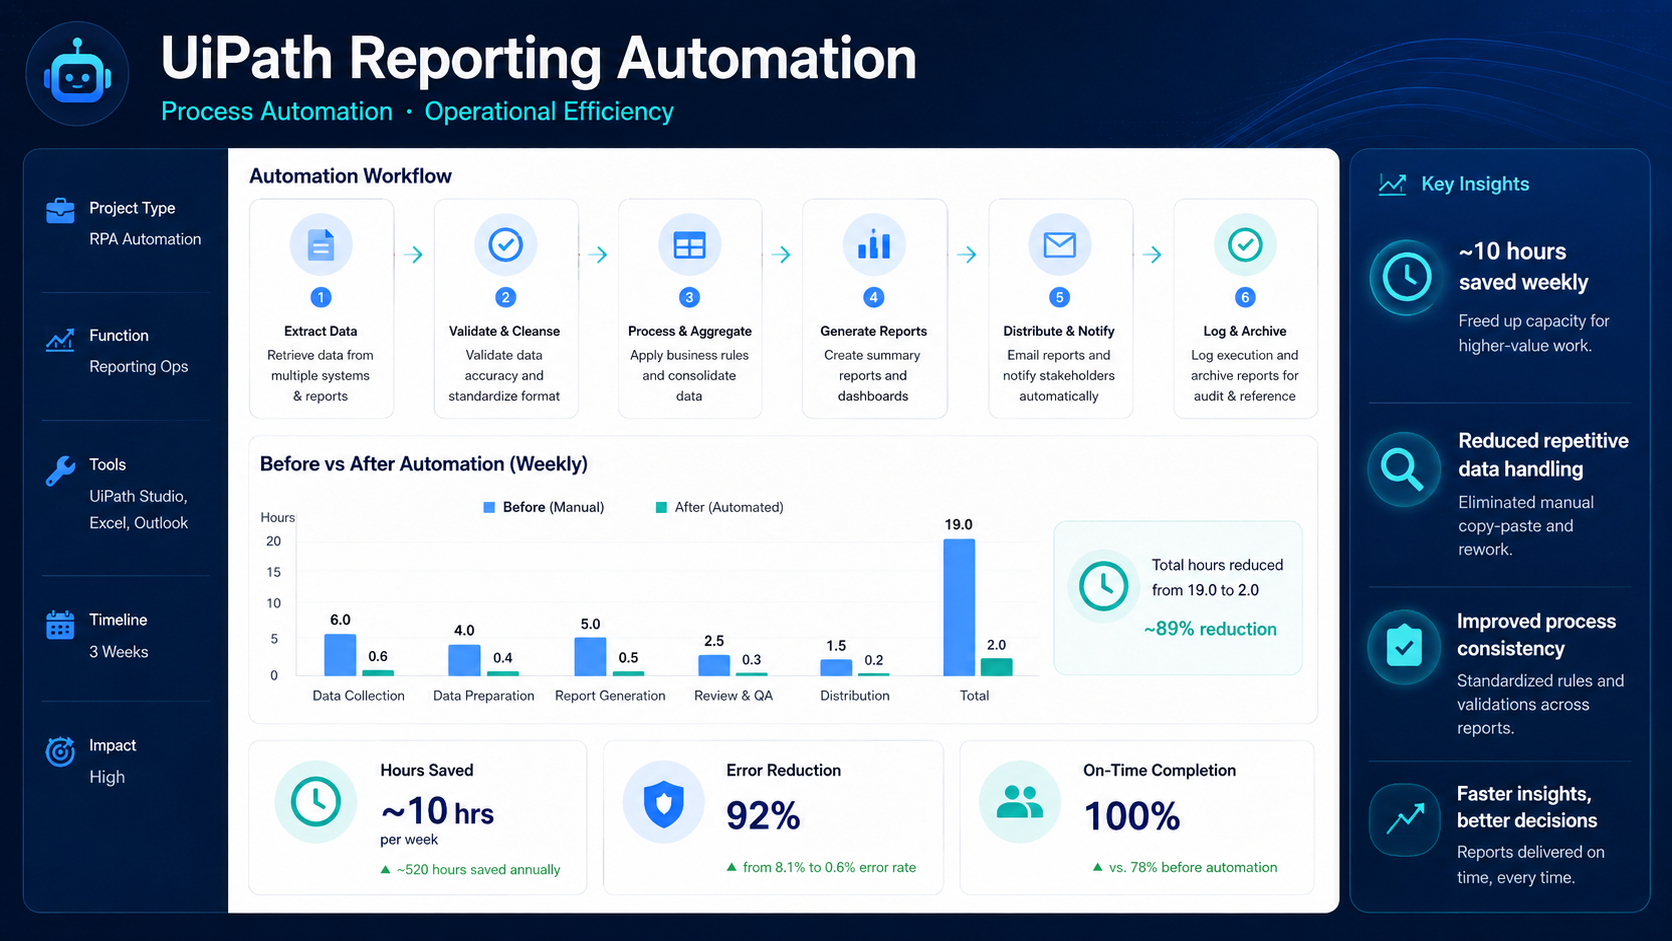Click the green triangle beside ~520 hours saved annually
This screenshot has width=1672, height=941.
click(x=386, y=870)
